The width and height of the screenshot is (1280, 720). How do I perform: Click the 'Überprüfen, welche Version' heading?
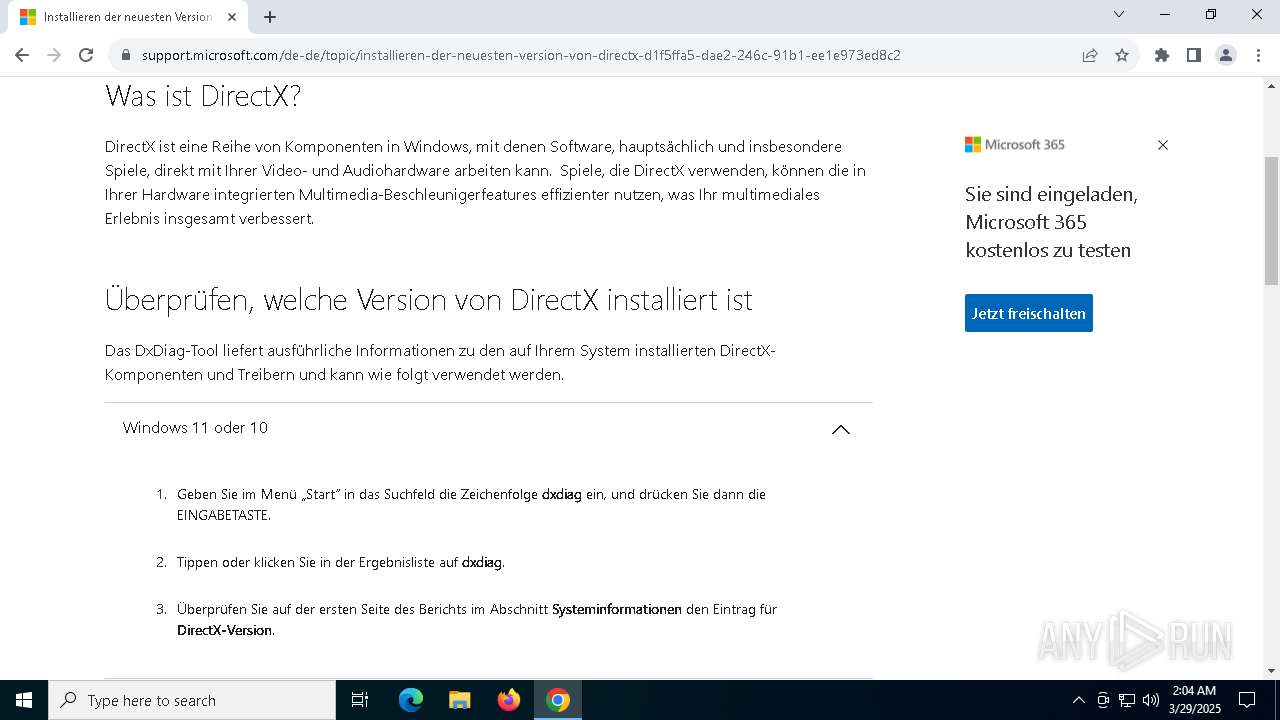click(x=429, y=299)
